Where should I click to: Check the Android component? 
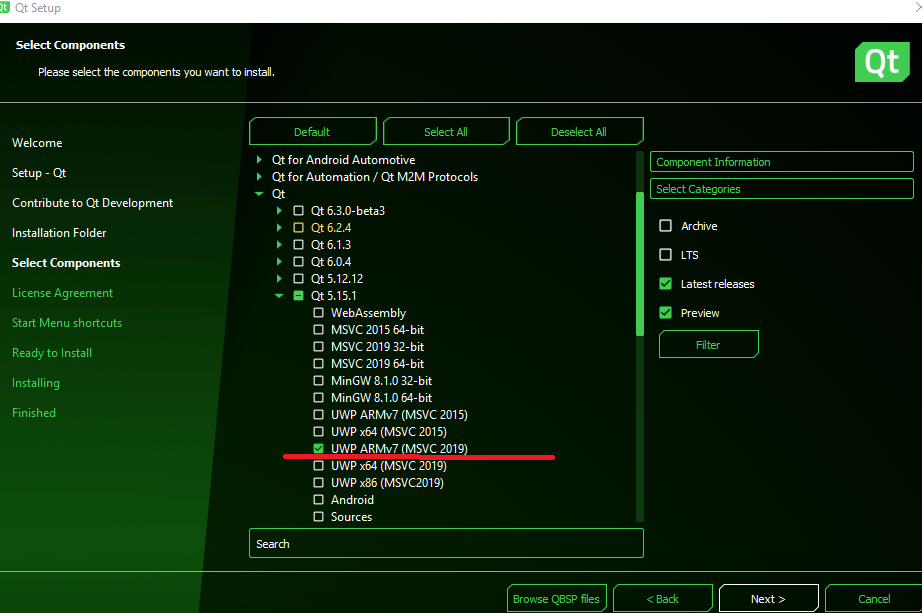(x=319, y=499)
